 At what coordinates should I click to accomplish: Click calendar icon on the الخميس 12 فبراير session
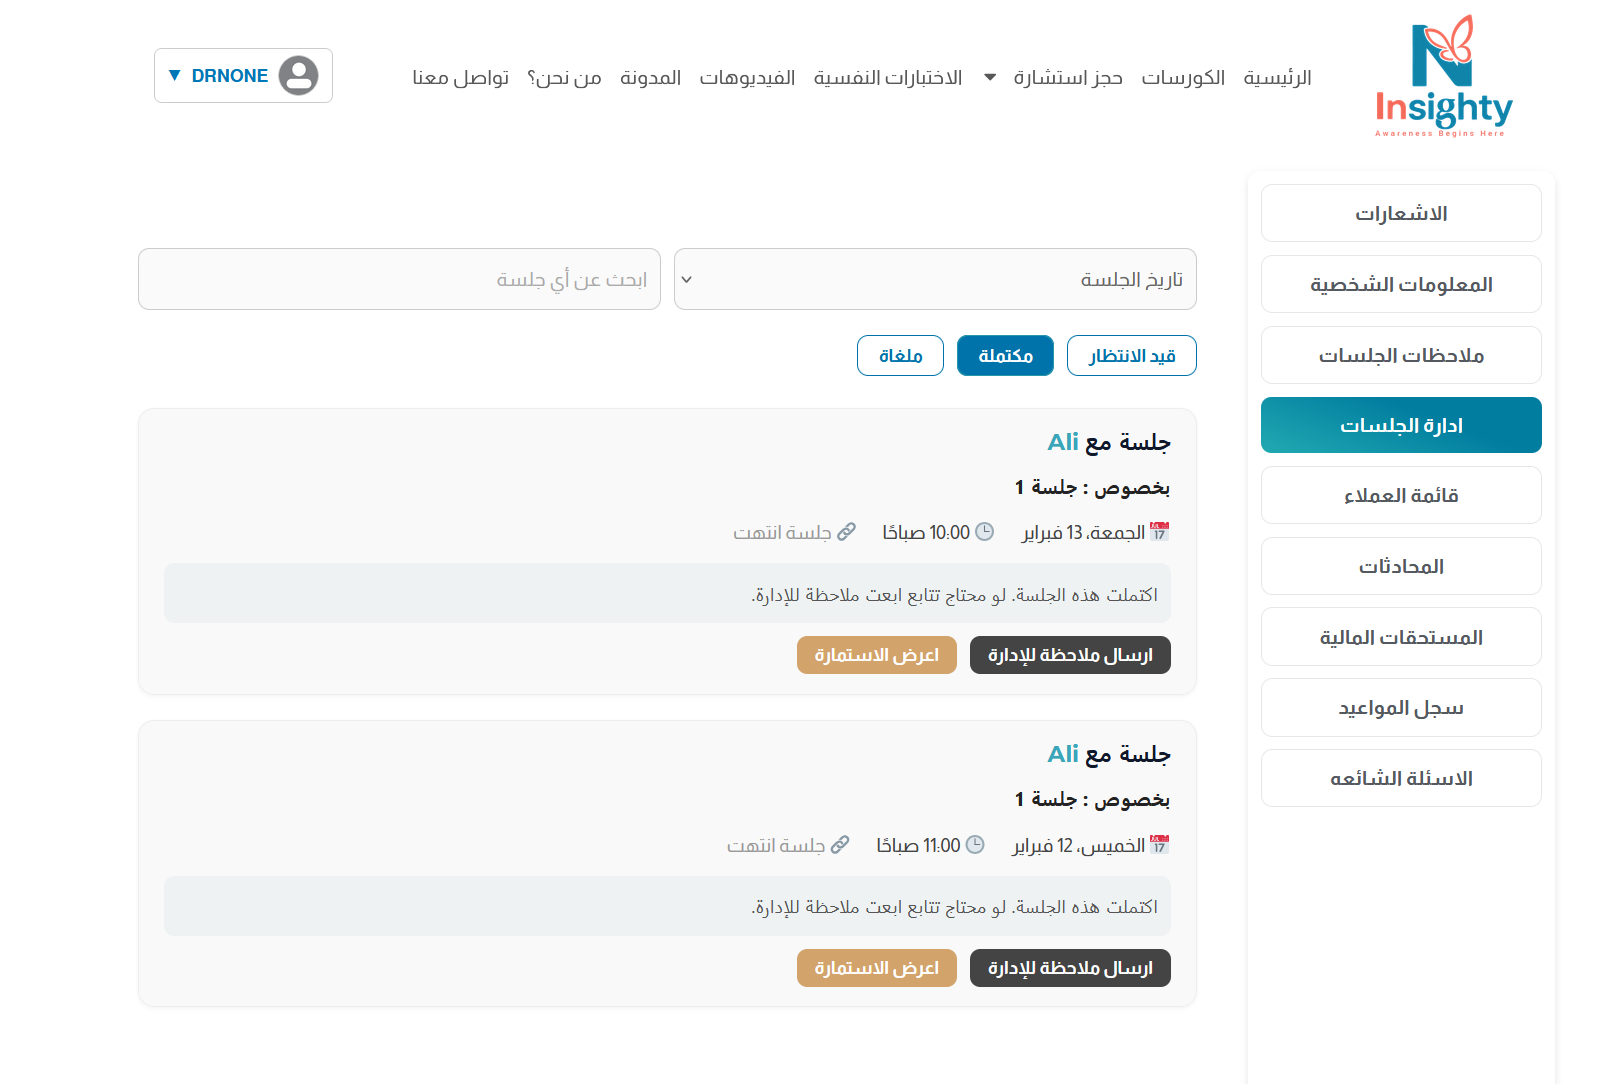coord(1159,845)
